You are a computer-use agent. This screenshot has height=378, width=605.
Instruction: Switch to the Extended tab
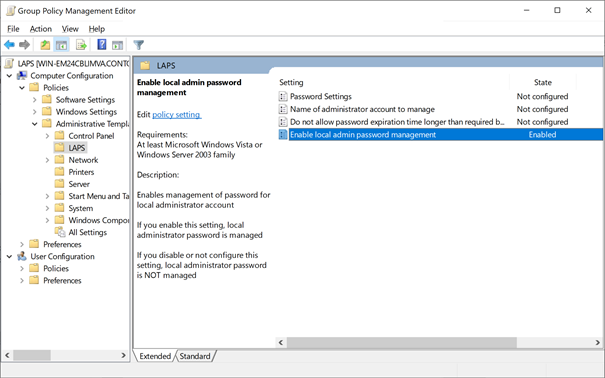tap(155, 356)
